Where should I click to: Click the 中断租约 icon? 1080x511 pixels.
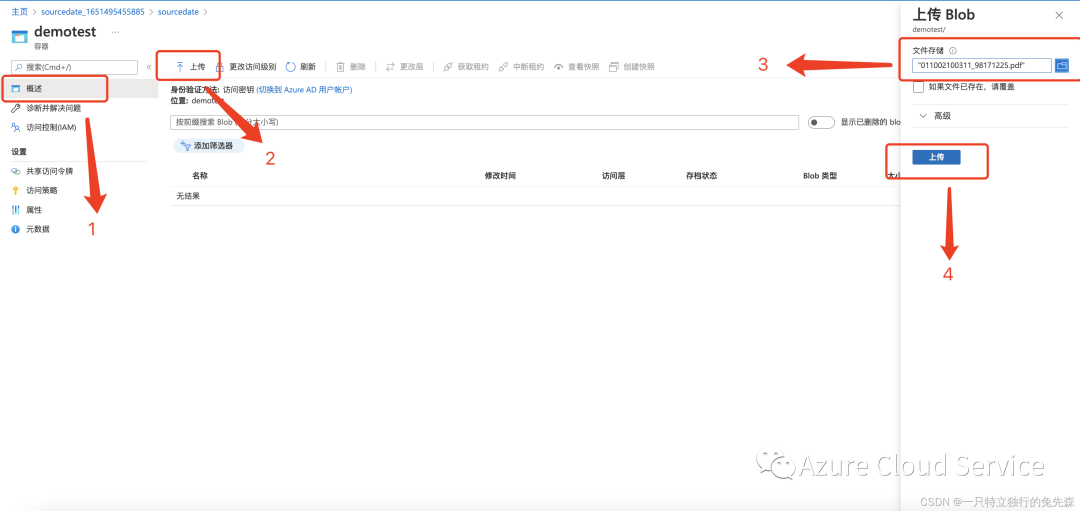pos(503,67)
